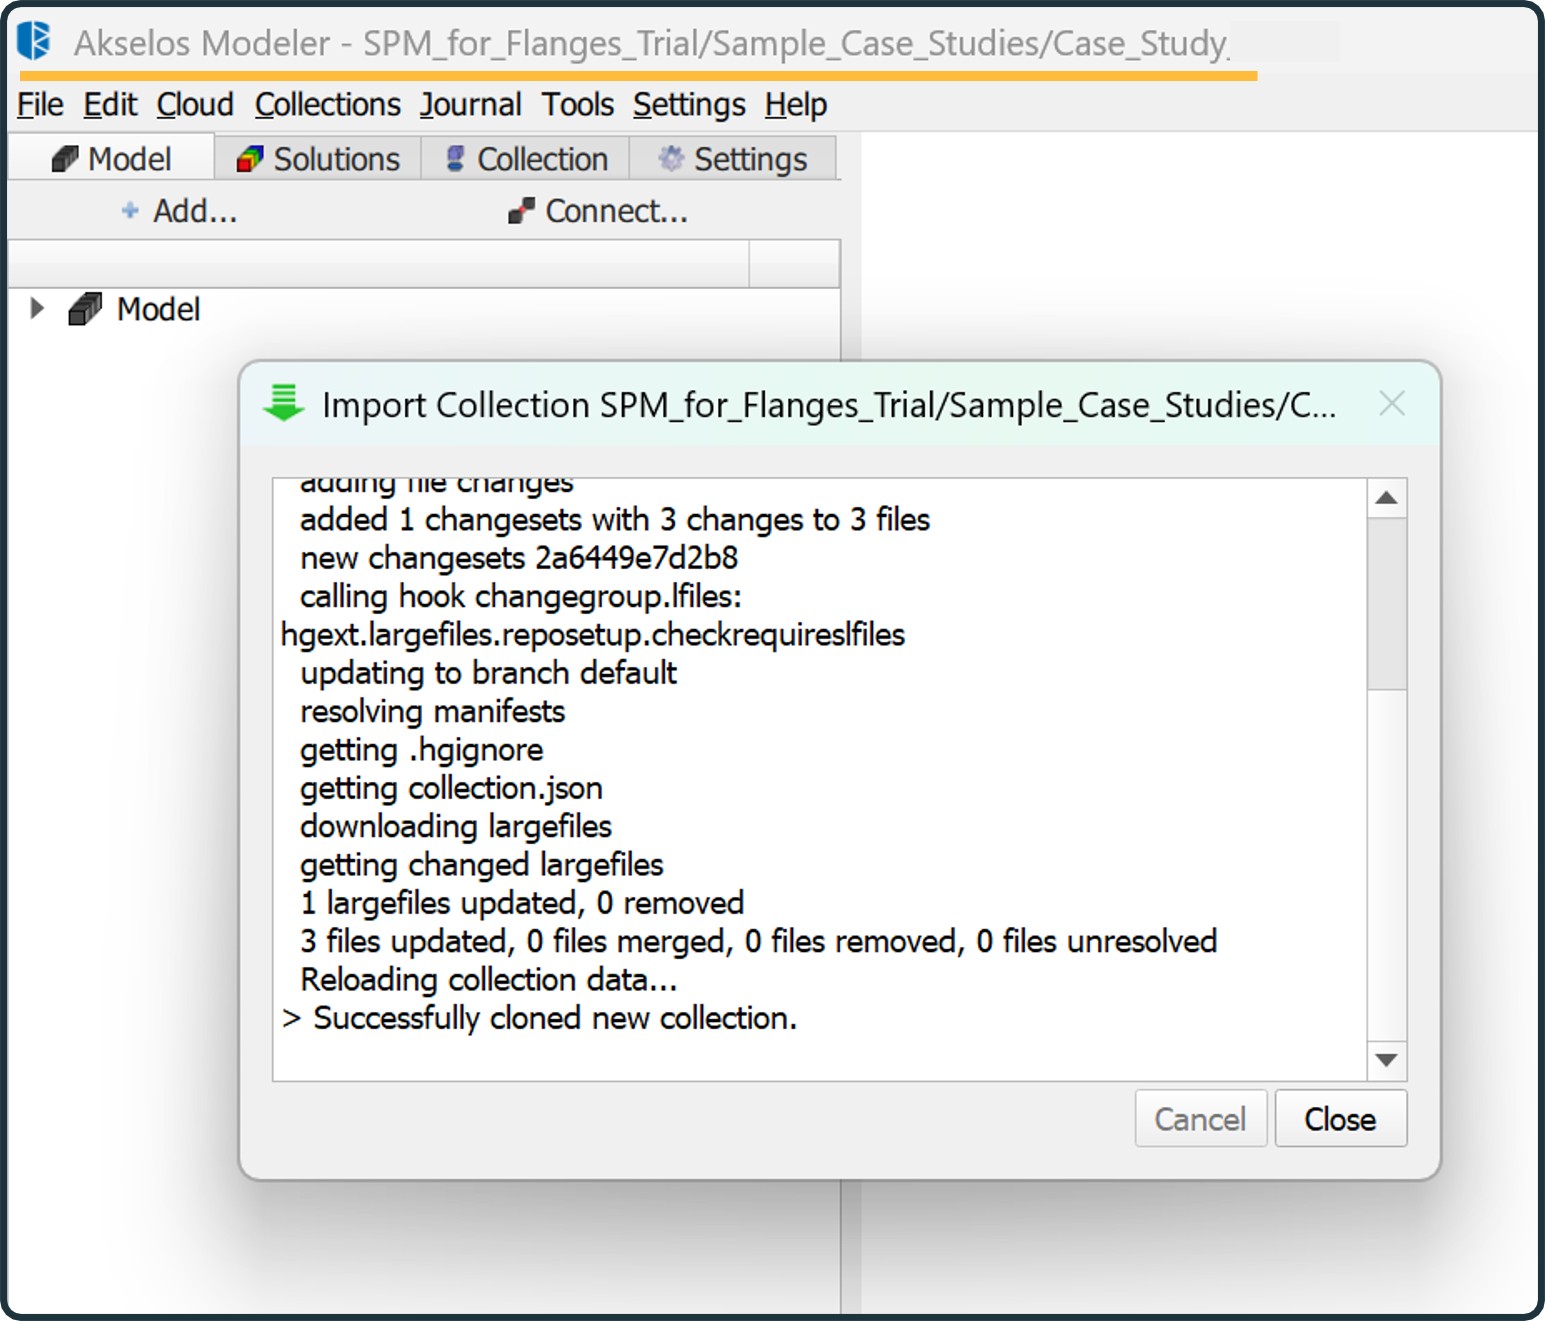Screen dimensions: 1545x1321
Task: Click the Add... button
Action: pos(180,211)
